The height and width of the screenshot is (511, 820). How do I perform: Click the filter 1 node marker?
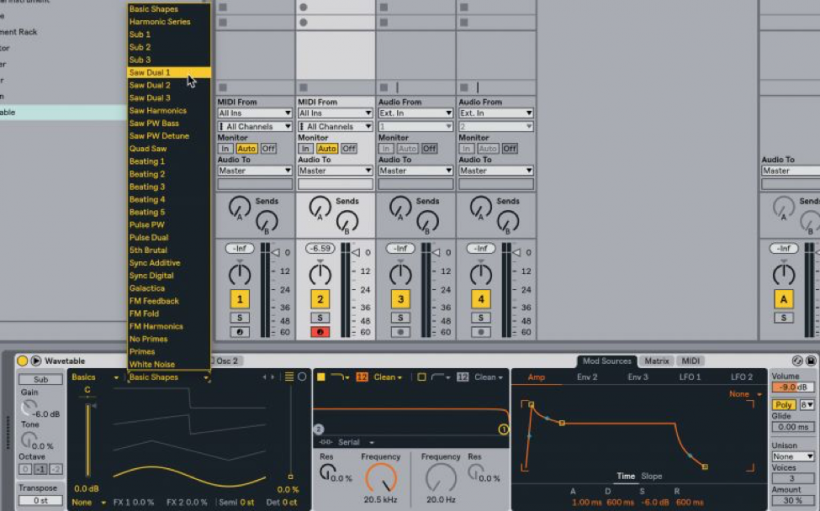click(503, 429)
